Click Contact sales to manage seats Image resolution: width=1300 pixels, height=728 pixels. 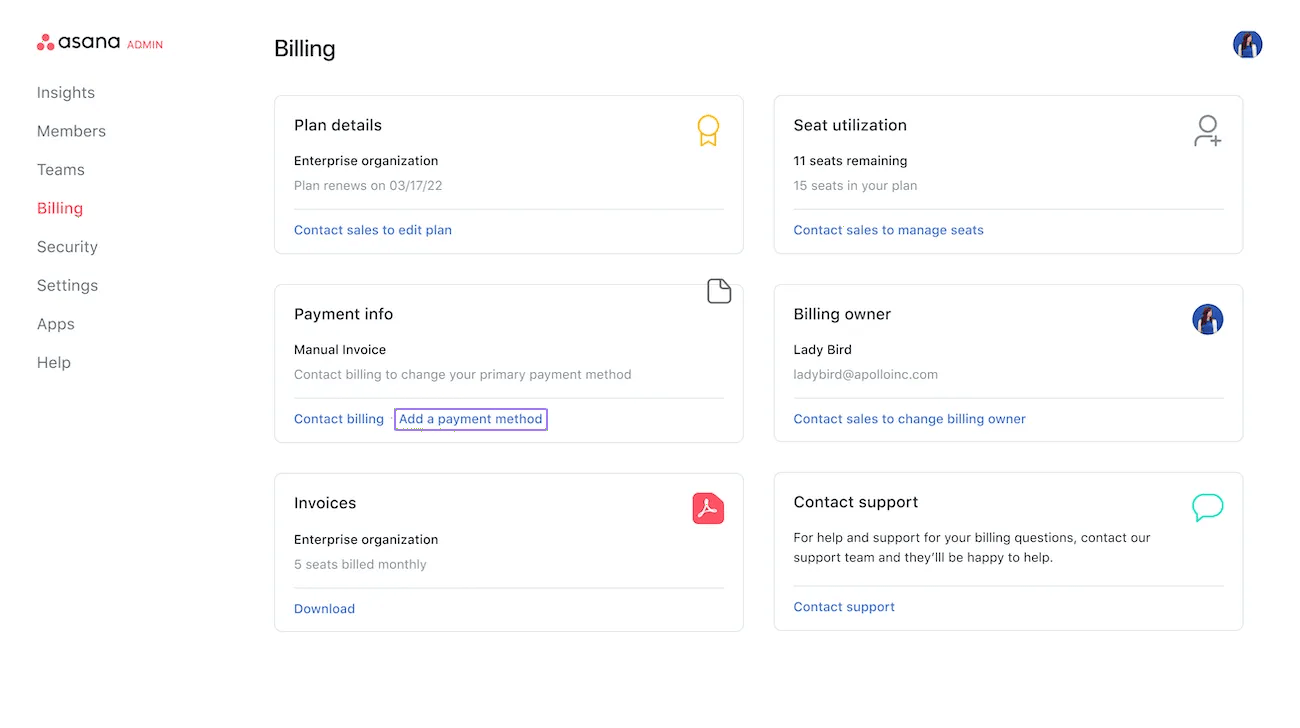click(x=888, y=230)
